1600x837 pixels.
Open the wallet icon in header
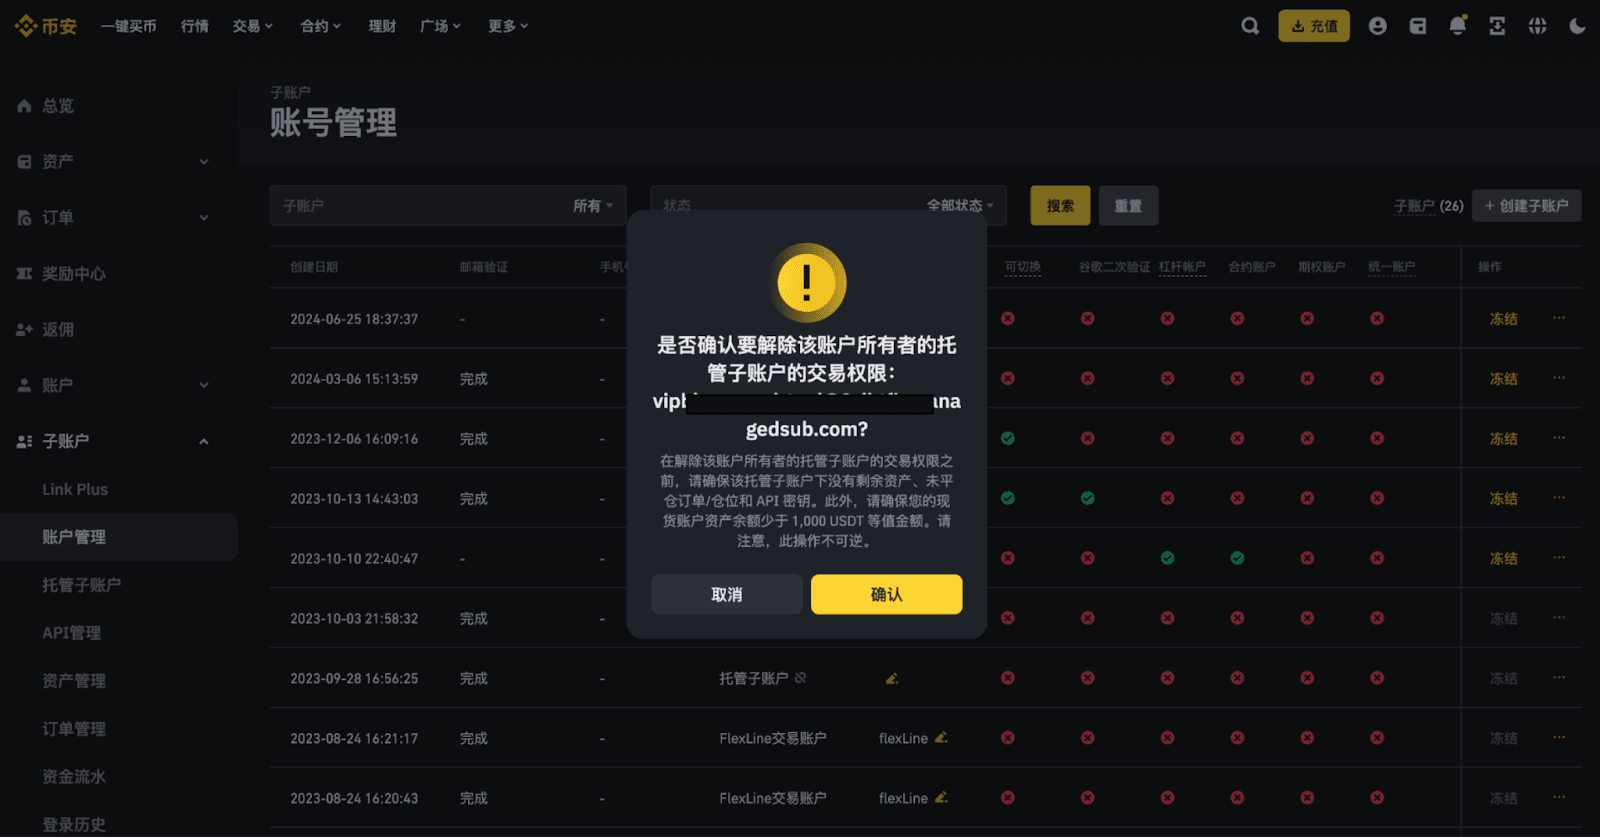[x=1417, y=26]
